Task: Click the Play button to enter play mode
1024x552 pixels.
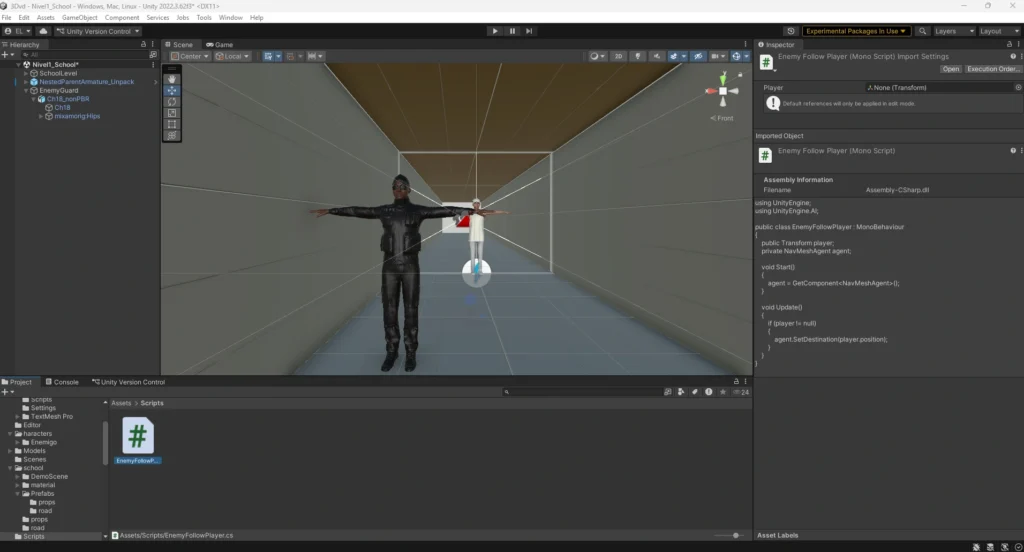Action: [494, 31]
